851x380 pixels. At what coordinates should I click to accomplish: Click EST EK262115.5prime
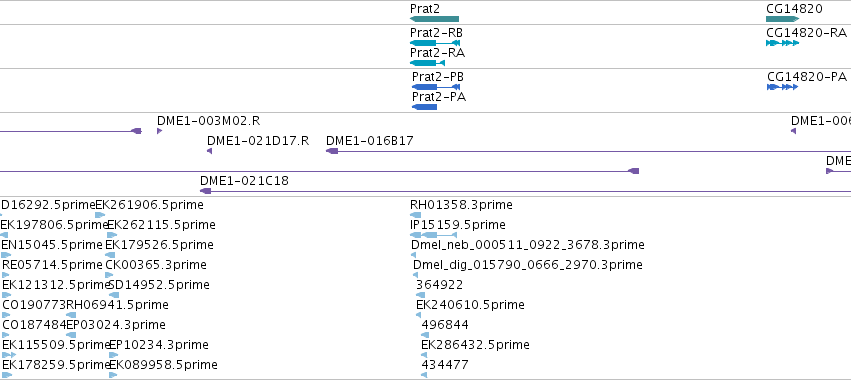(112, 235)
